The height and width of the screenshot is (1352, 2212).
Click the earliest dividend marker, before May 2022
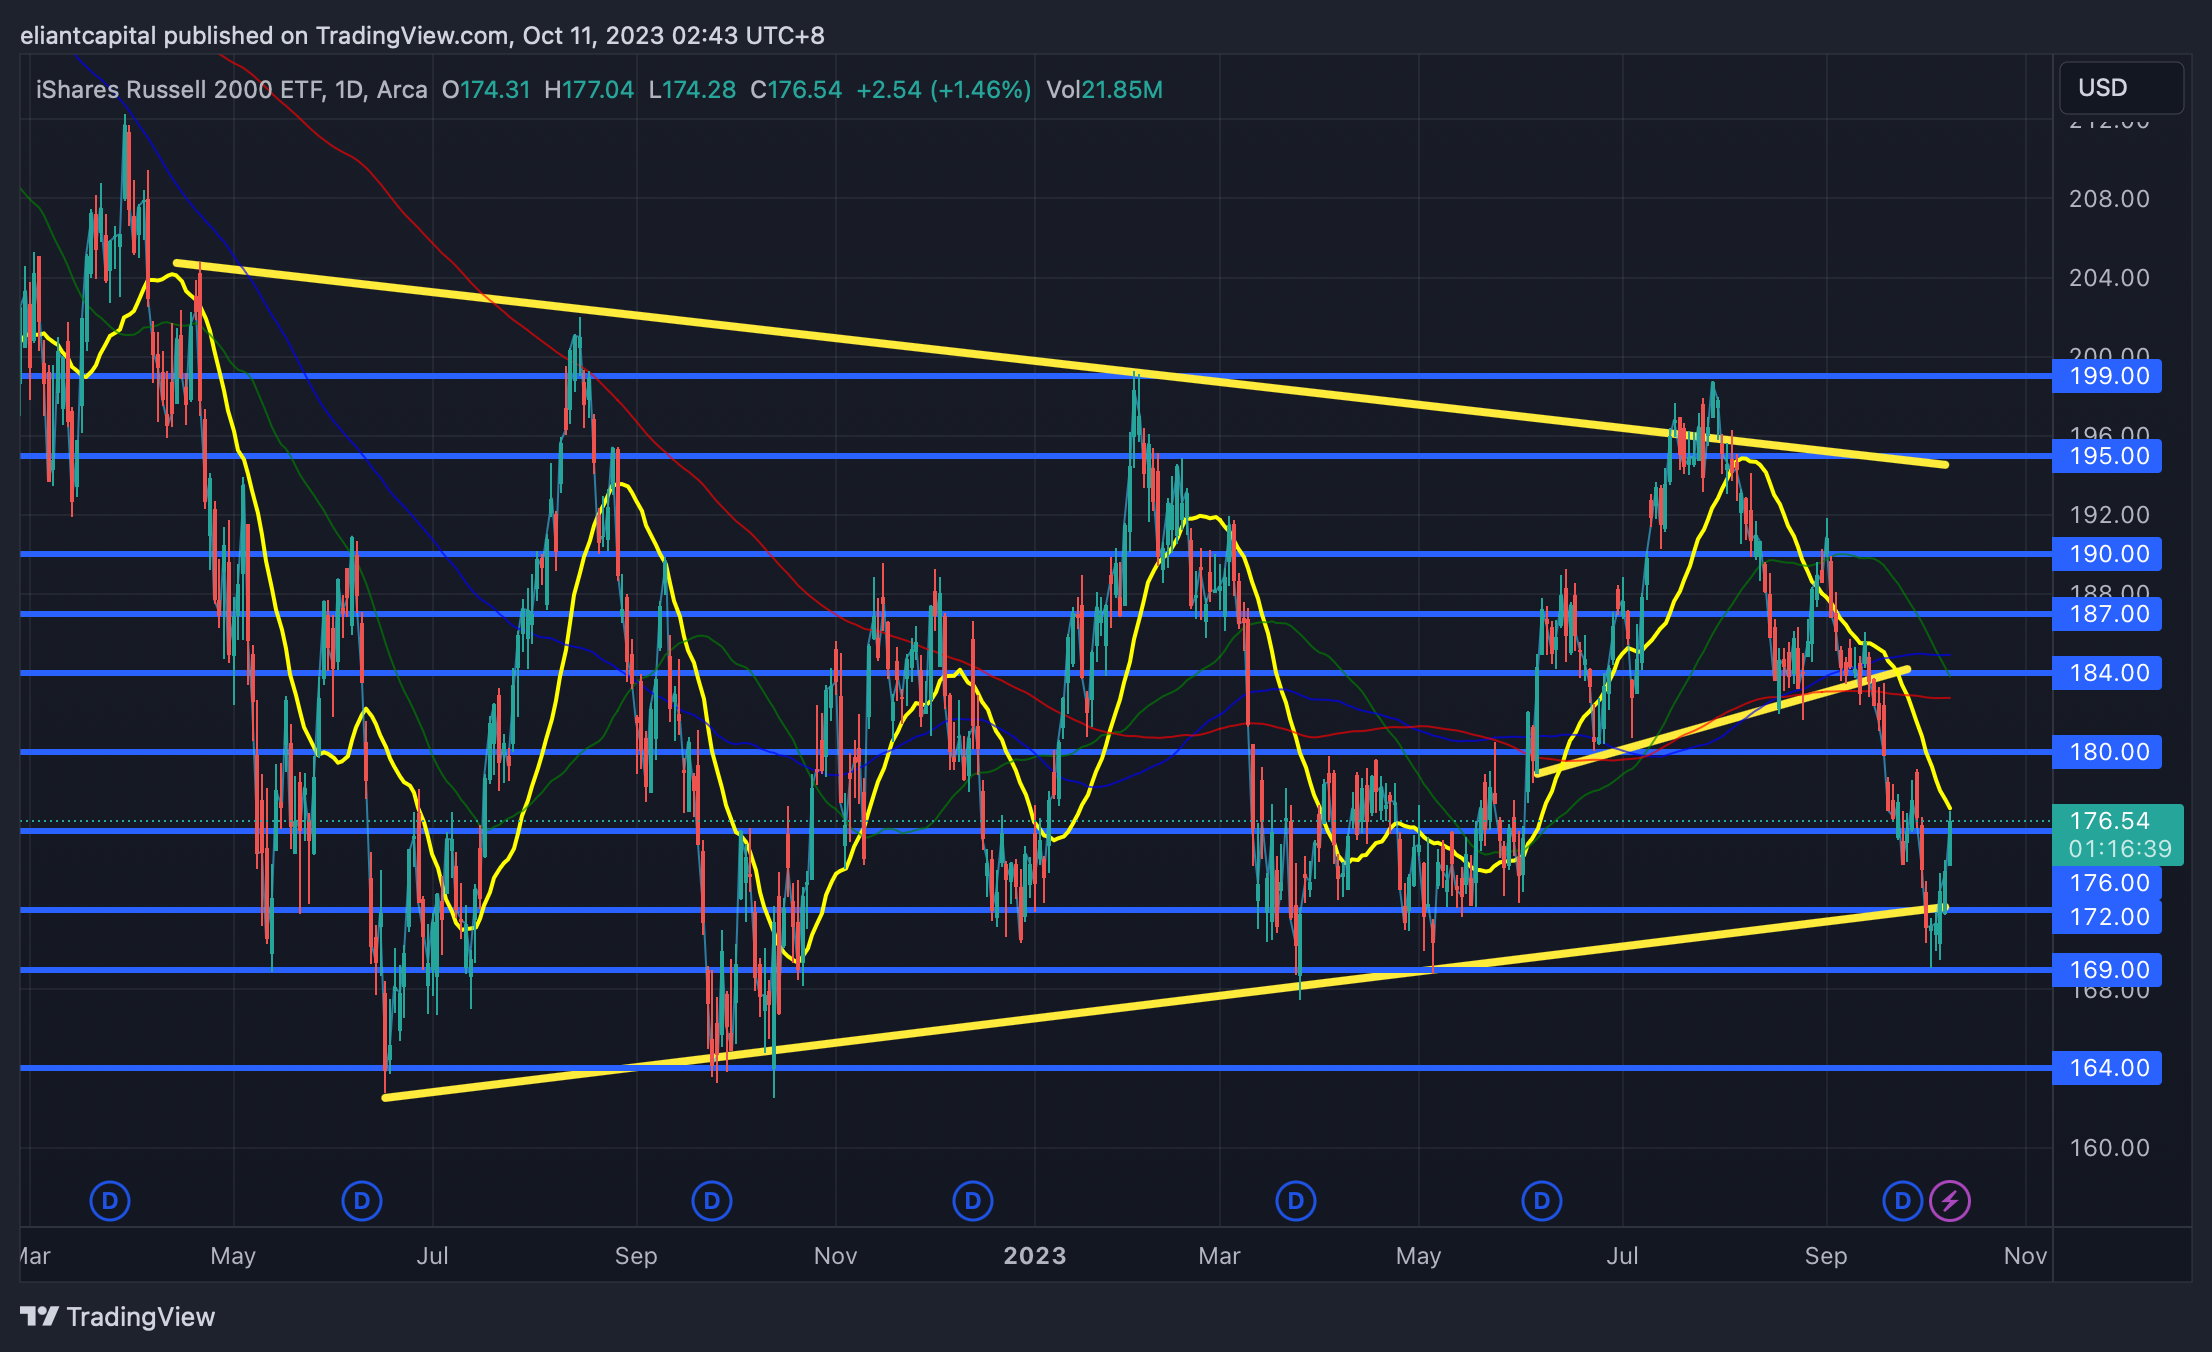point(110,1200)
